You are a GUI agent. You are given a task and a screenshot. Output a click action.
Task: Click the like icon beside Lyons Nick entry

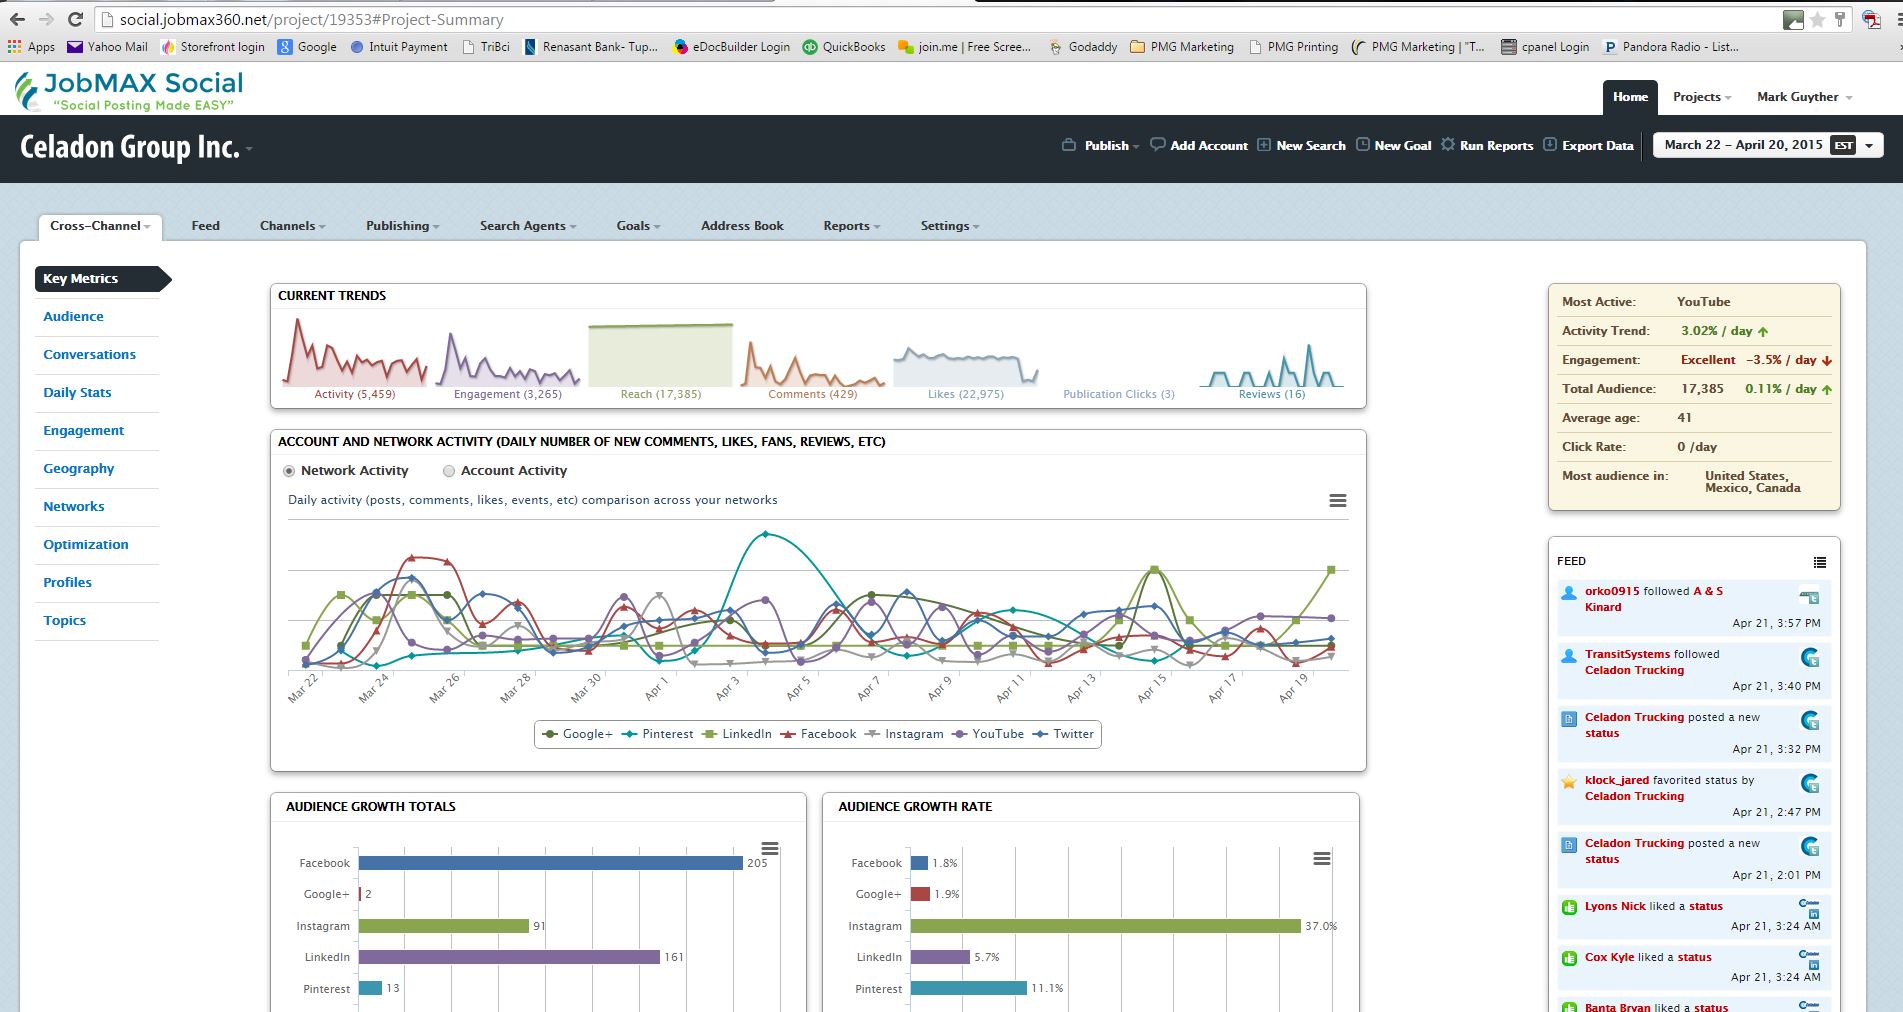(1569, 907)
